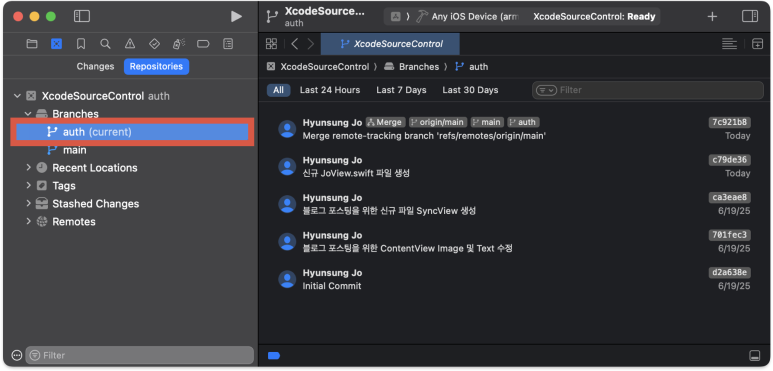The image size is (773, 371).
Task: Expand the Remotes group
Action: click(x=28, y=222)
